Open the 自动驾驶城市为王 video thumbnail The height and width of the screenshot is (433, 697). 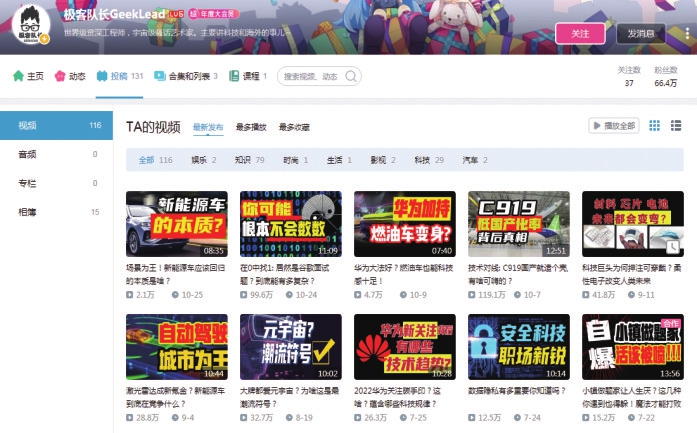(x=176, y=347)
